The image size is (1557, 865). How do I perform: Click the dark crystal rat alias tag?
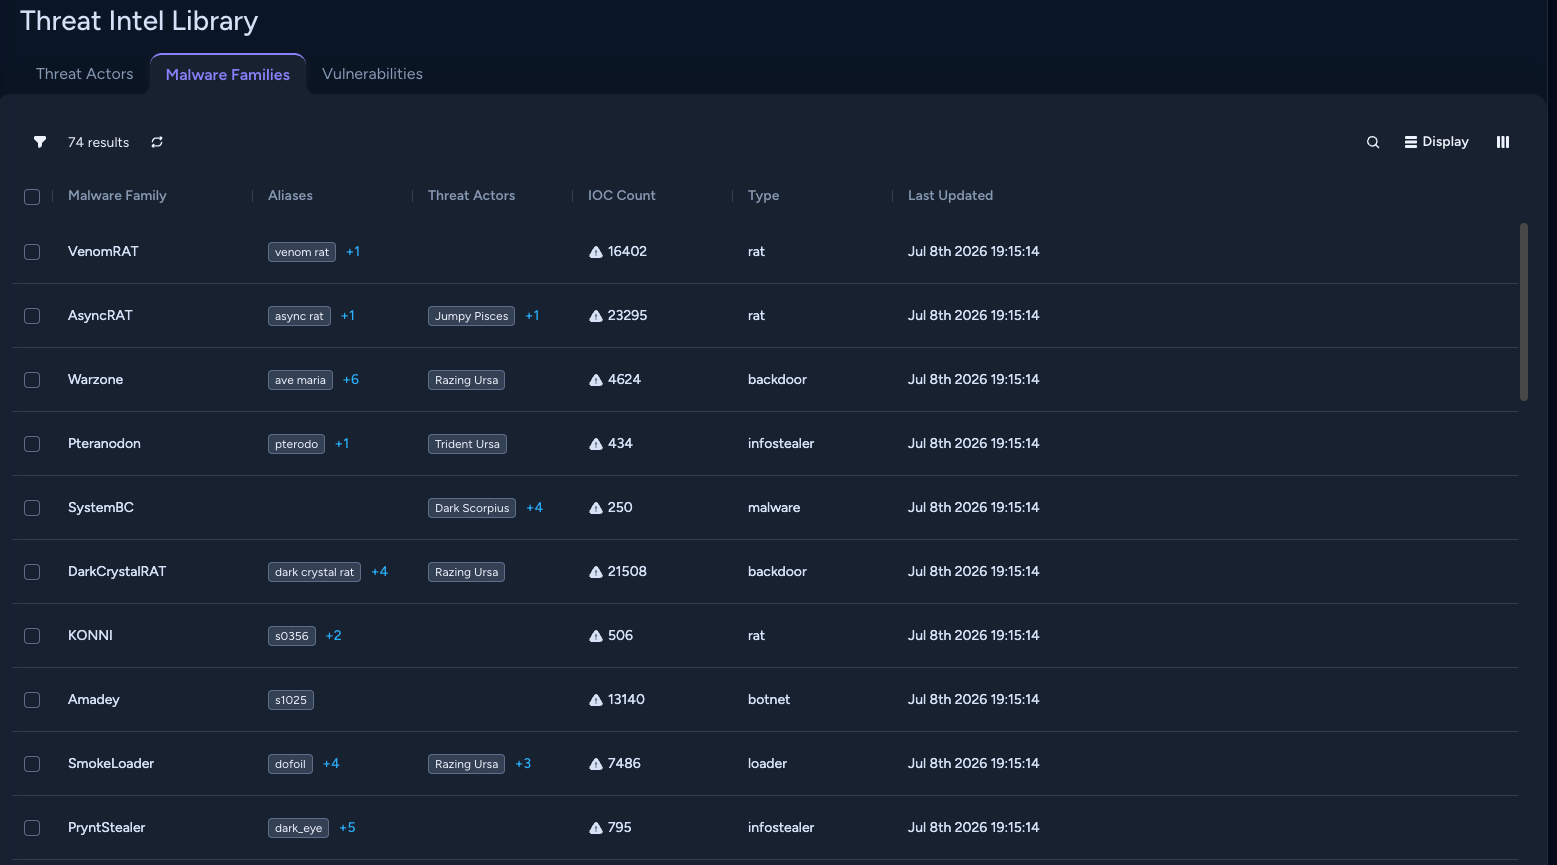pyautogui.click(x=314, y=572)
